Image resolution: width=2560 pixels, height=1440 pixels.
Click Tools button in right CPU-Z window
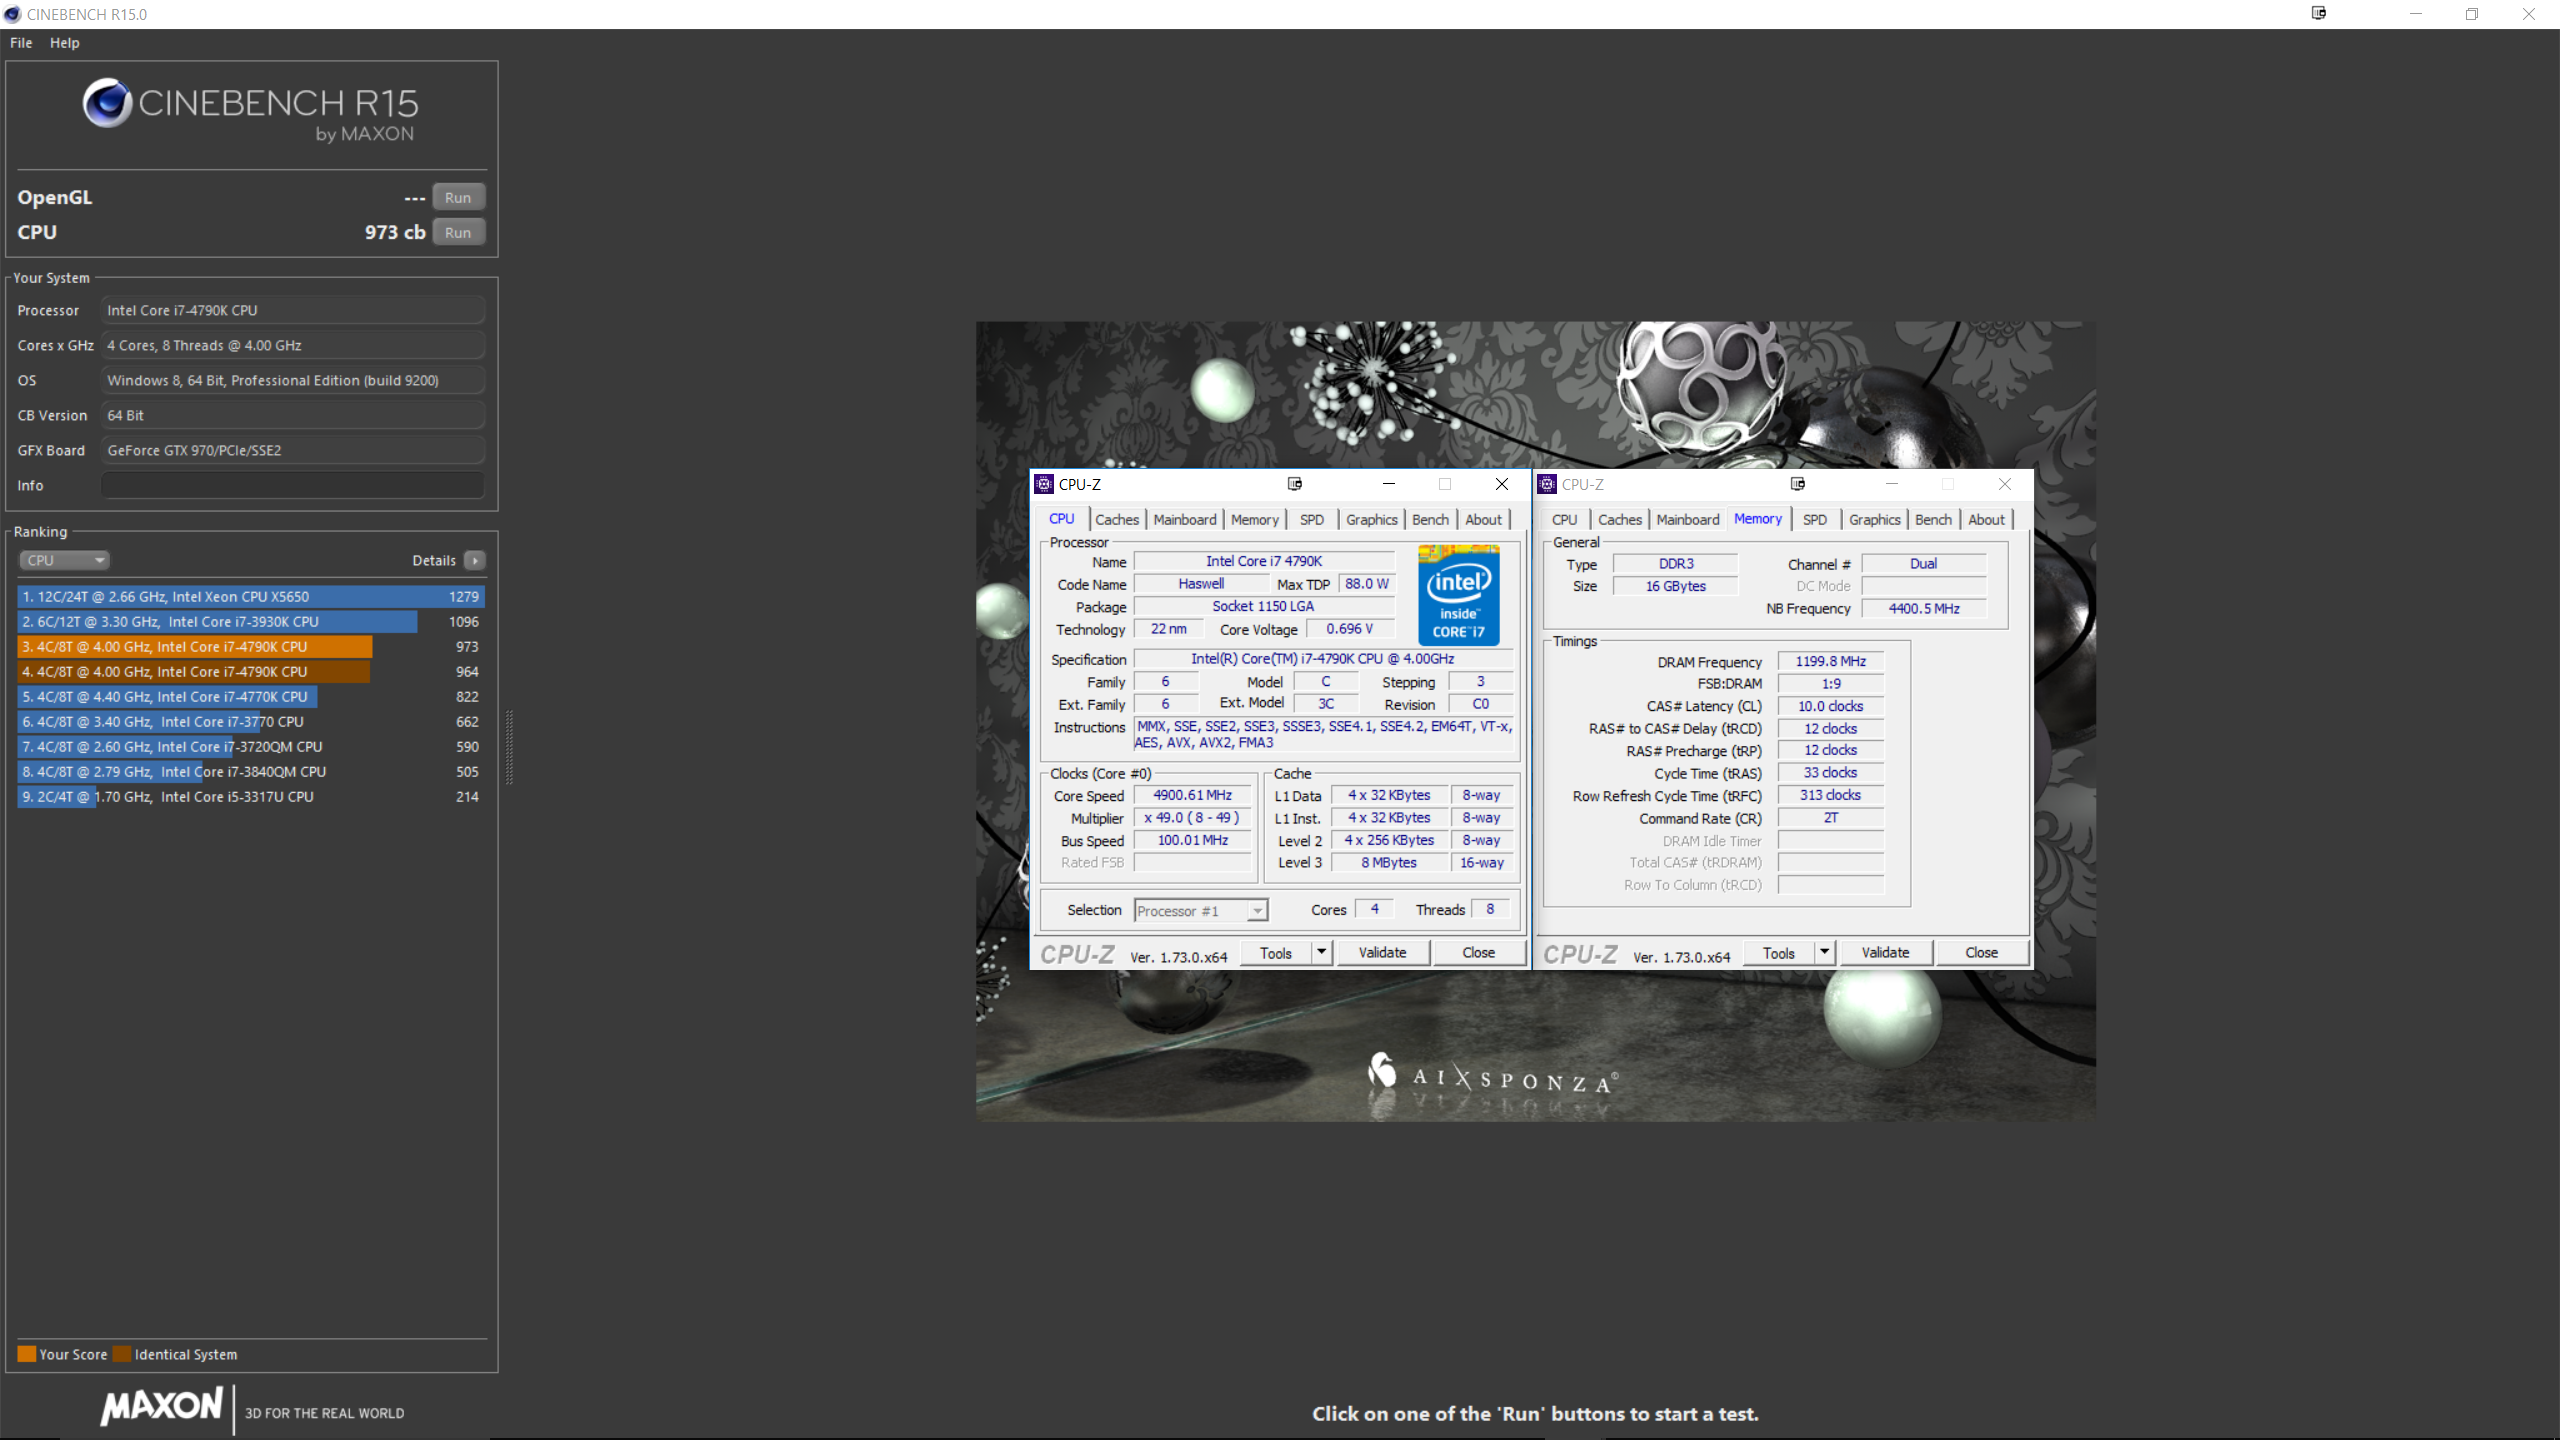tap(1779, 953)
